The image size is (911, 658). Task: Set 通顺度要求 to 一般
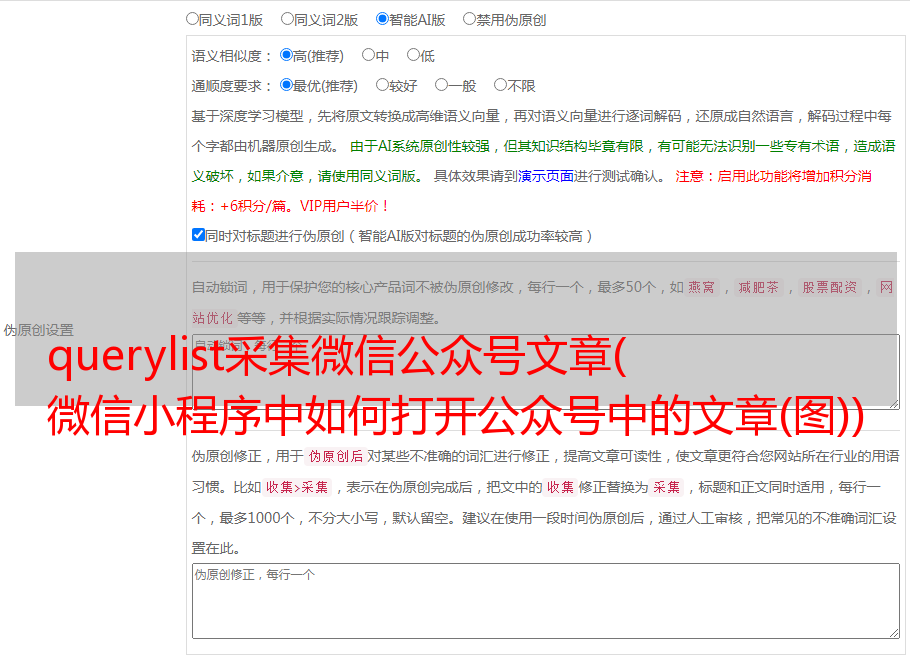441,85
